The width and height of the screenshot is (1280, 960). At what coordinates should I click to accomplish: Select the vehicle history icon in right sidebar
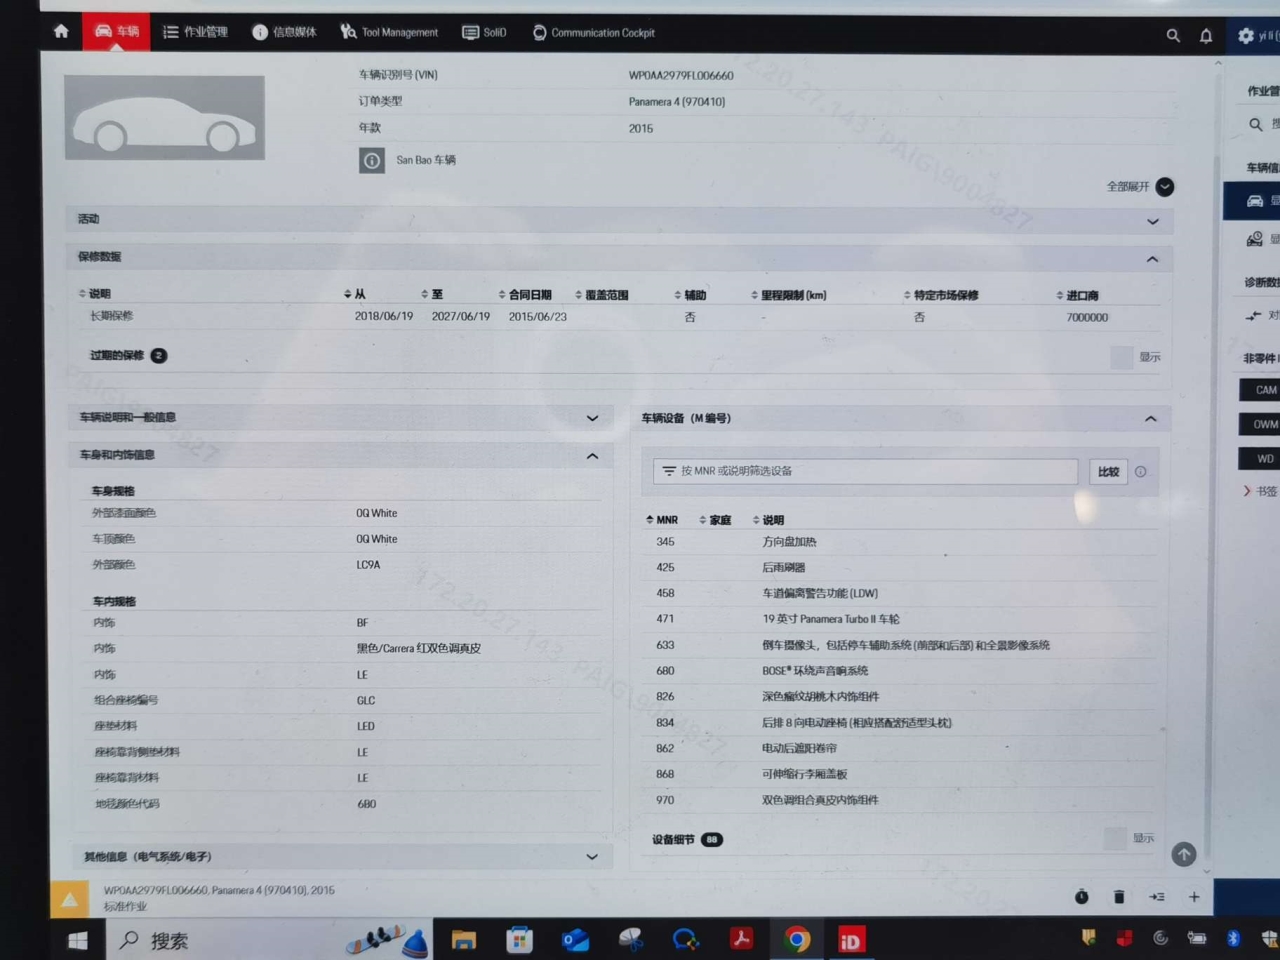tap(1254, 239)
